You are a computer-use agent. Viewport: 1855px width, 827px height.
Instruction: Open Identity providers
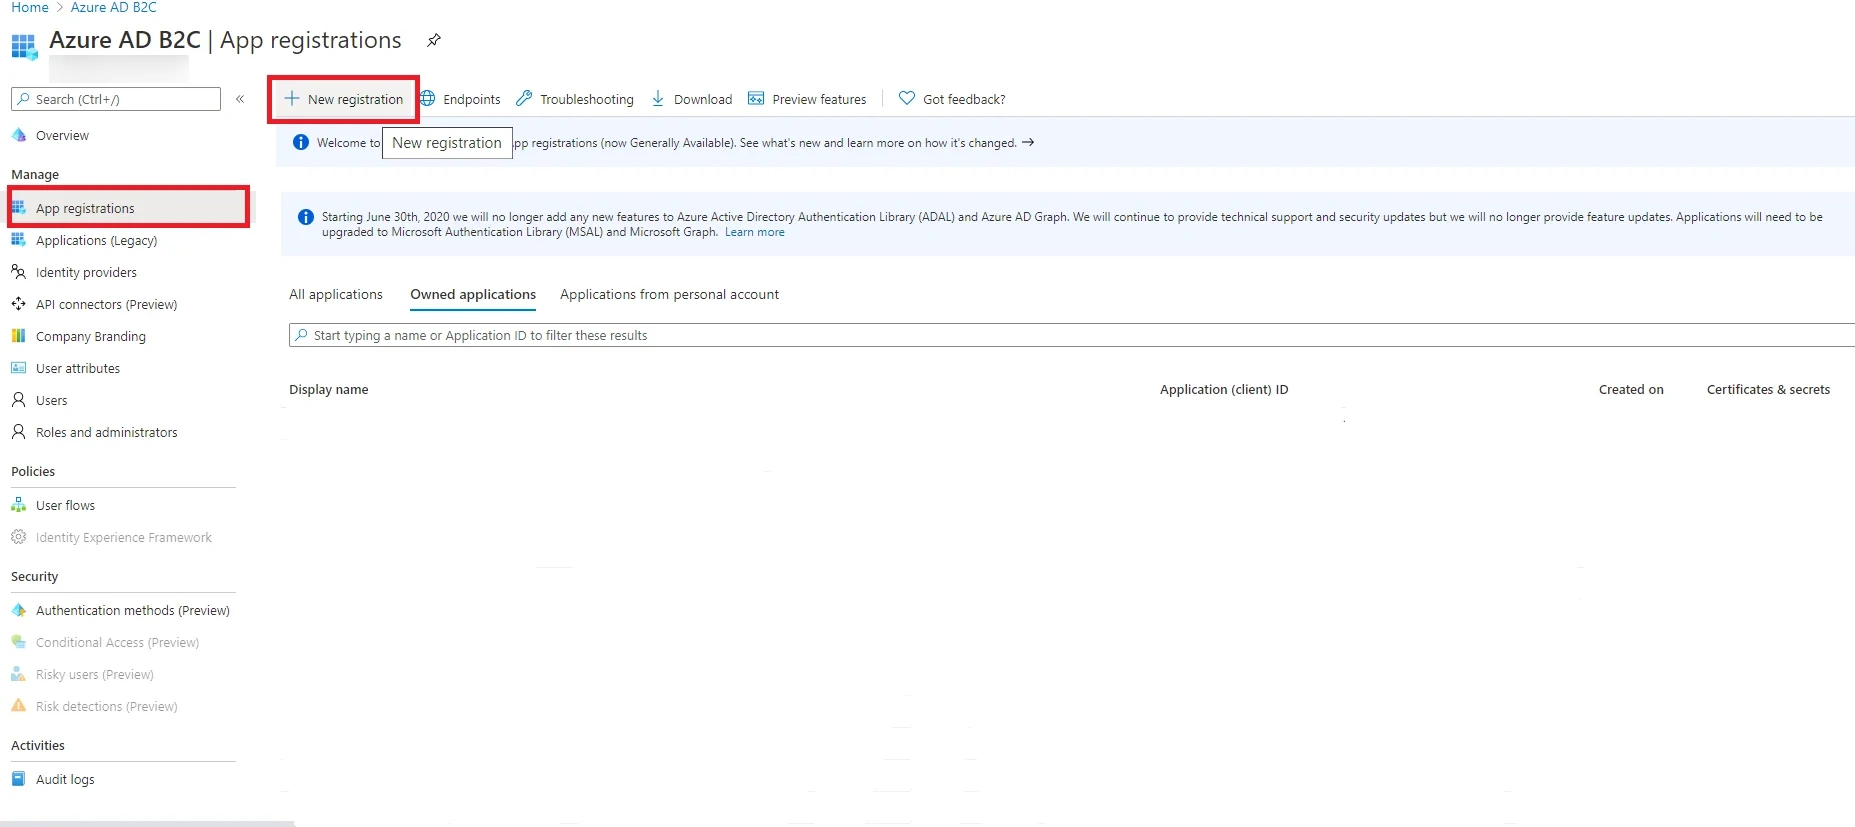pos(86,272)
